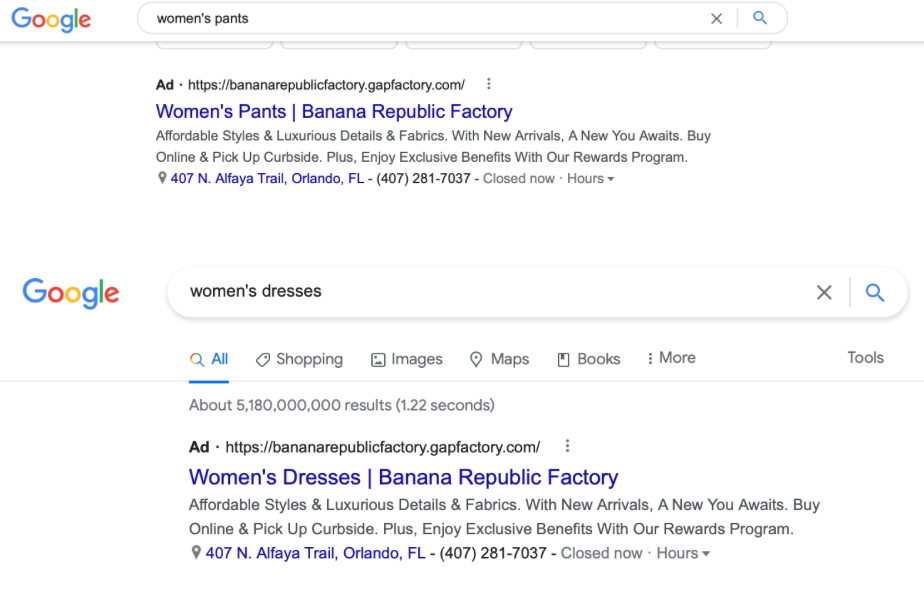Open the More menu in the search tabs
This screenshot has width=924, height=612.
click(671, 358)
